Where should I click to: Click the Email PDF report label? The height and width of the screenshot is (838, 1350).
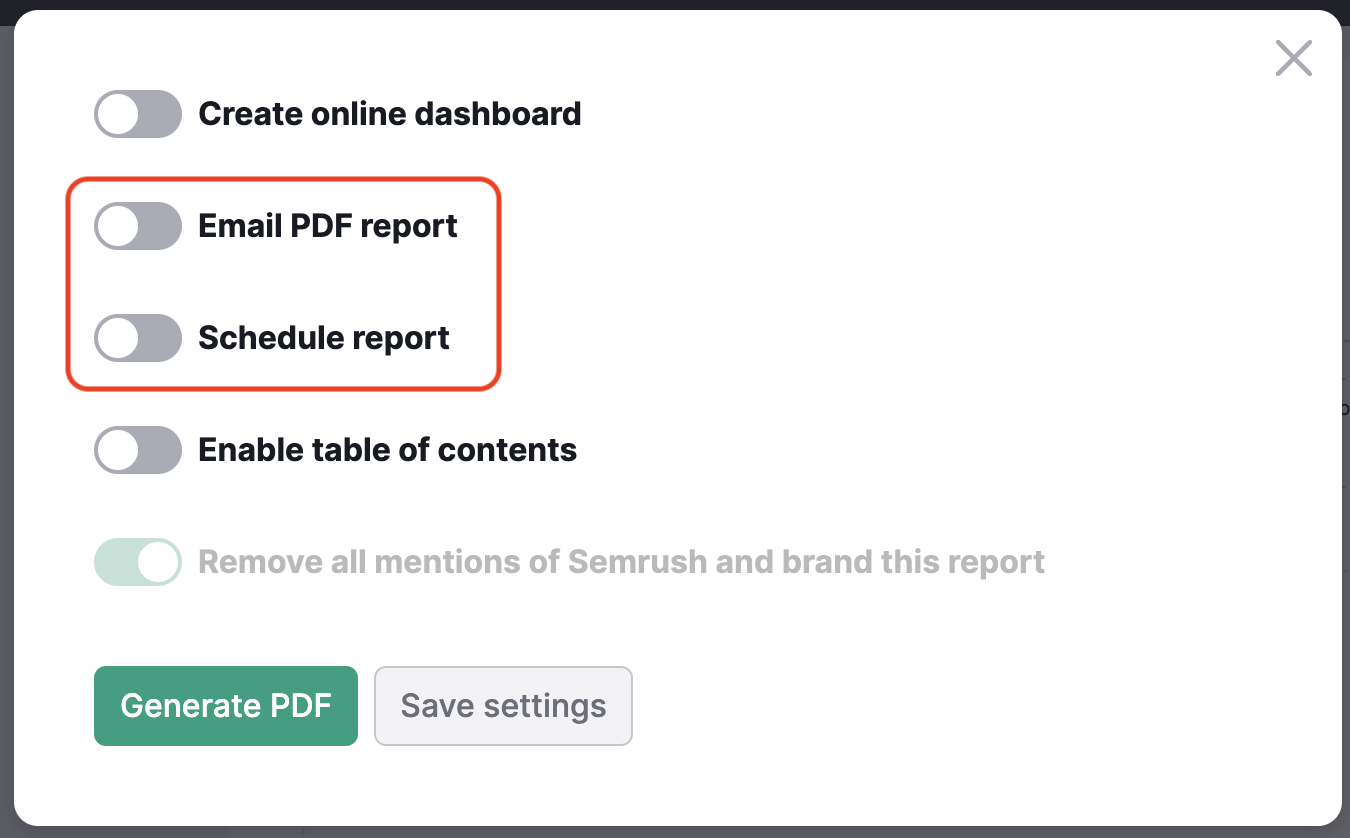point(328,226)
